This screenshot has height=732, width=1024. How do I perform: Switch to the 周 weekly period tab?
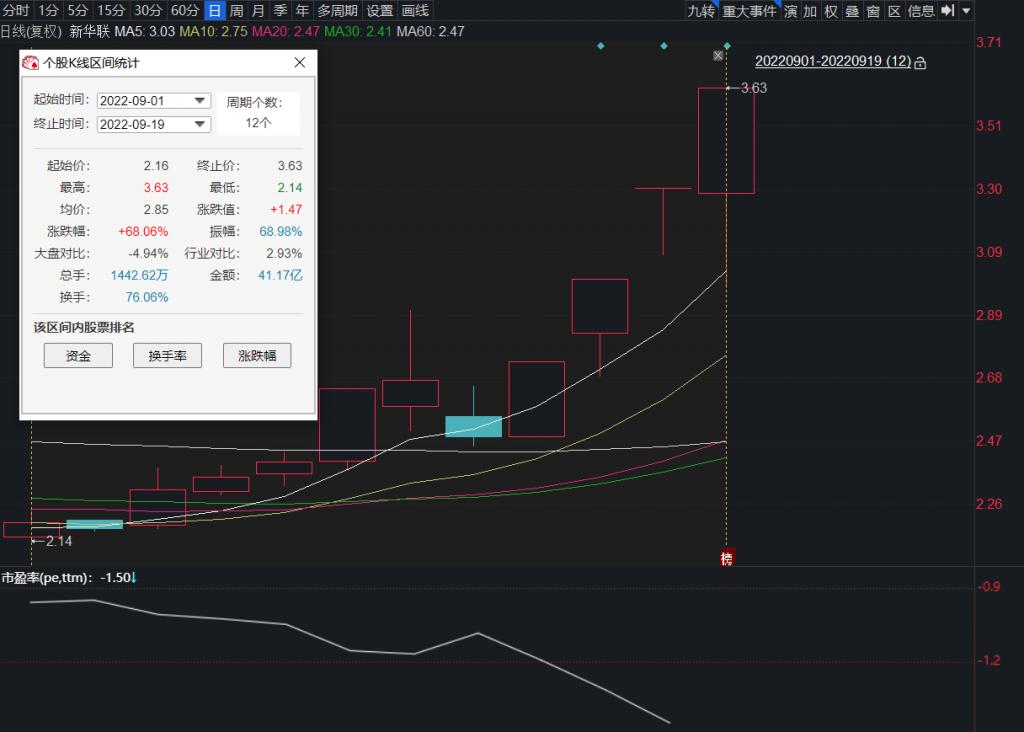pyautogui.click(x=236, y=10)
